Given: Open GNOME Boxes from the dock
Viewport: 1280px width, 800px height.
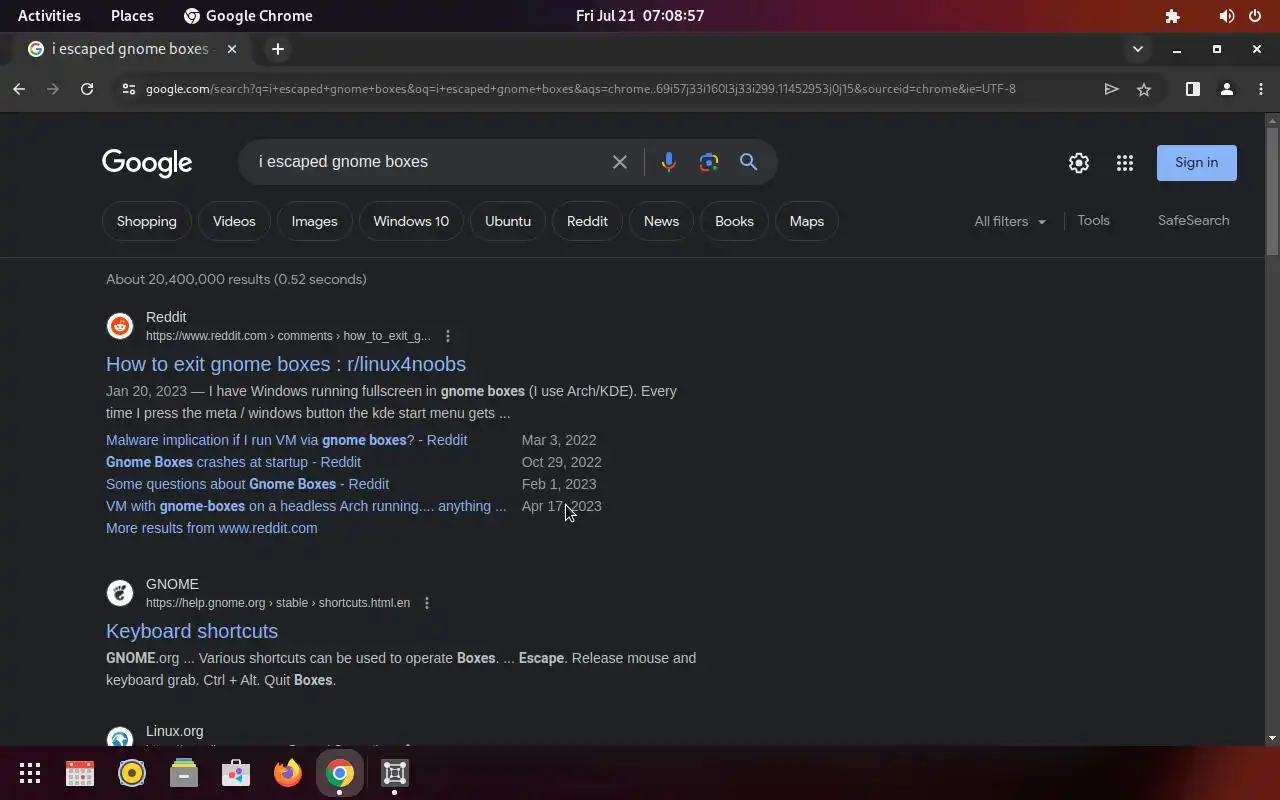Looking at the screenshot, I should [x=394, y=773].
